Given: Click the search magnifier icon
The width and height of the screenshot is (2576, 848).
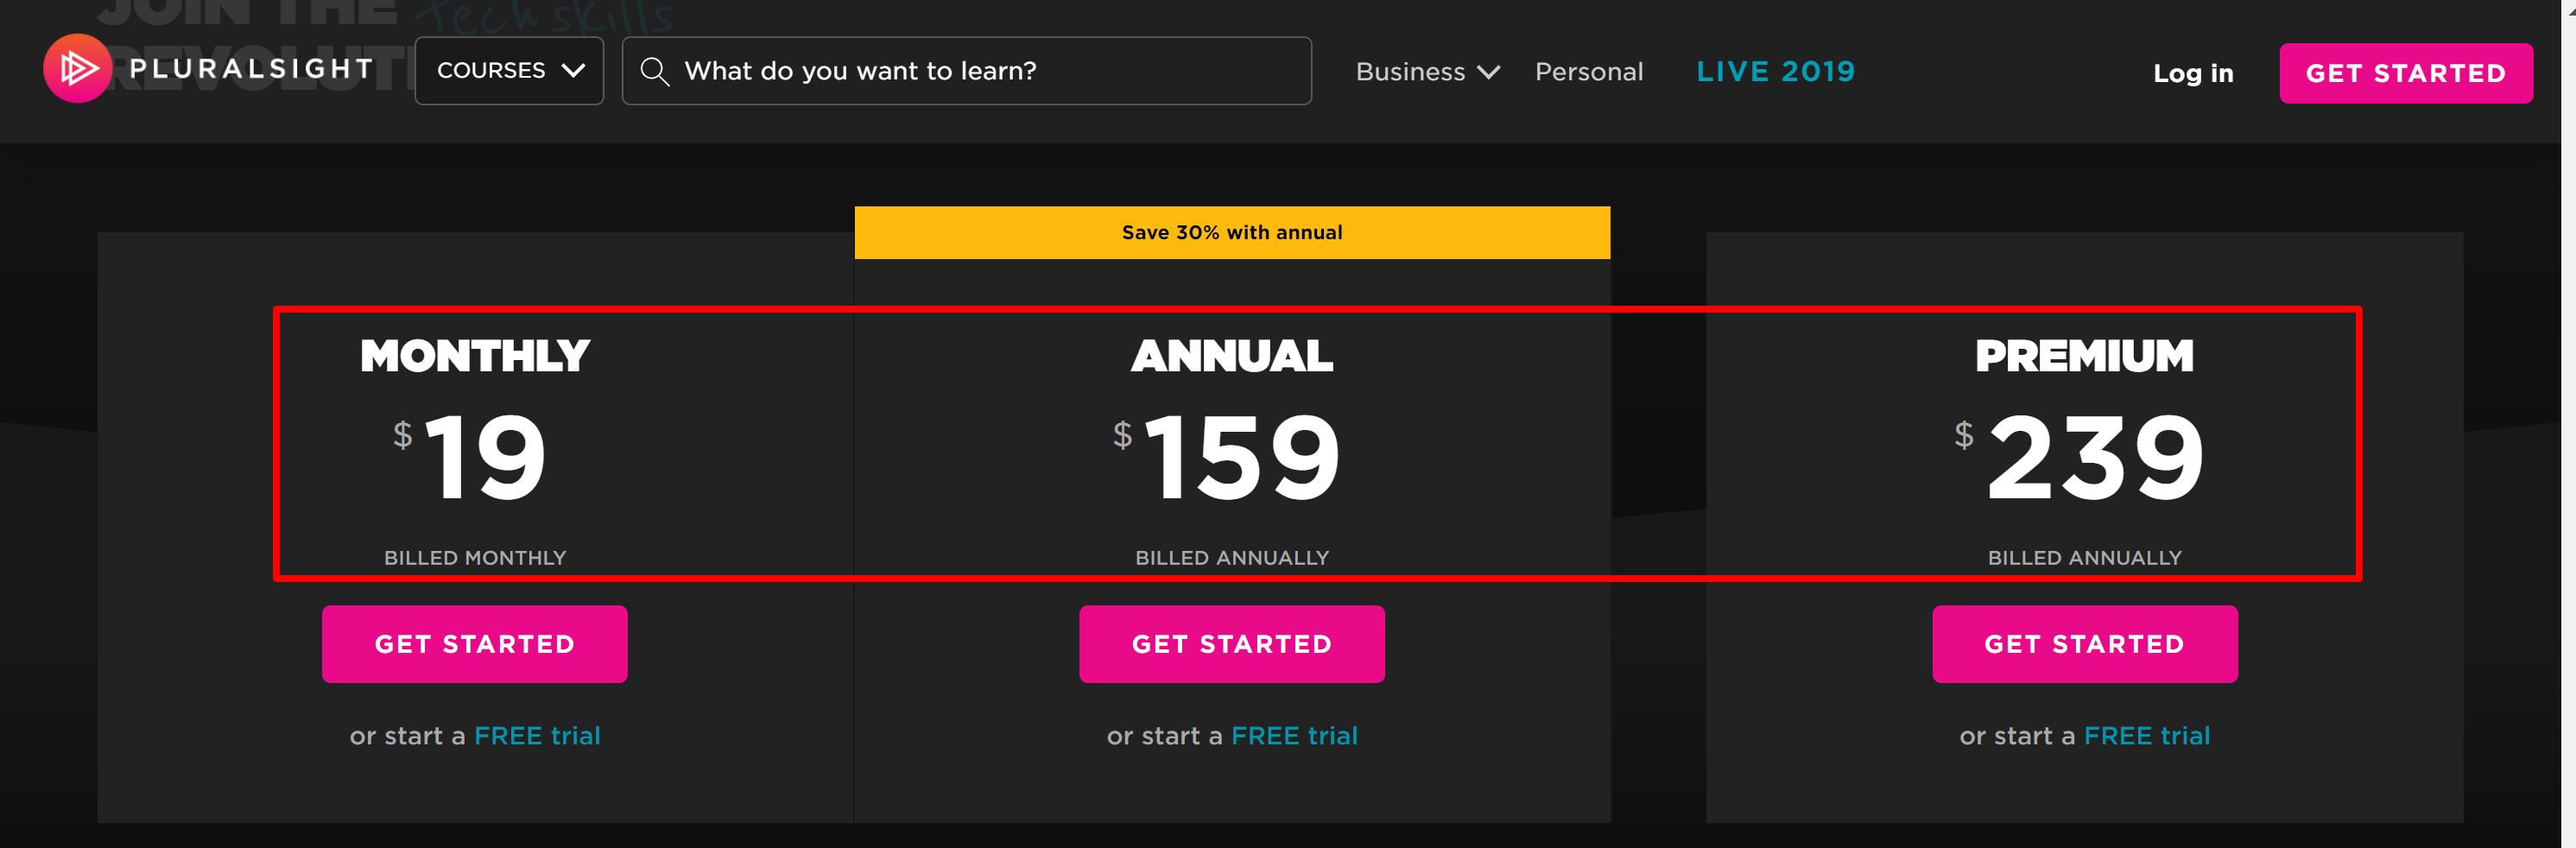Looking at the screenshot, I should [654, 71].
